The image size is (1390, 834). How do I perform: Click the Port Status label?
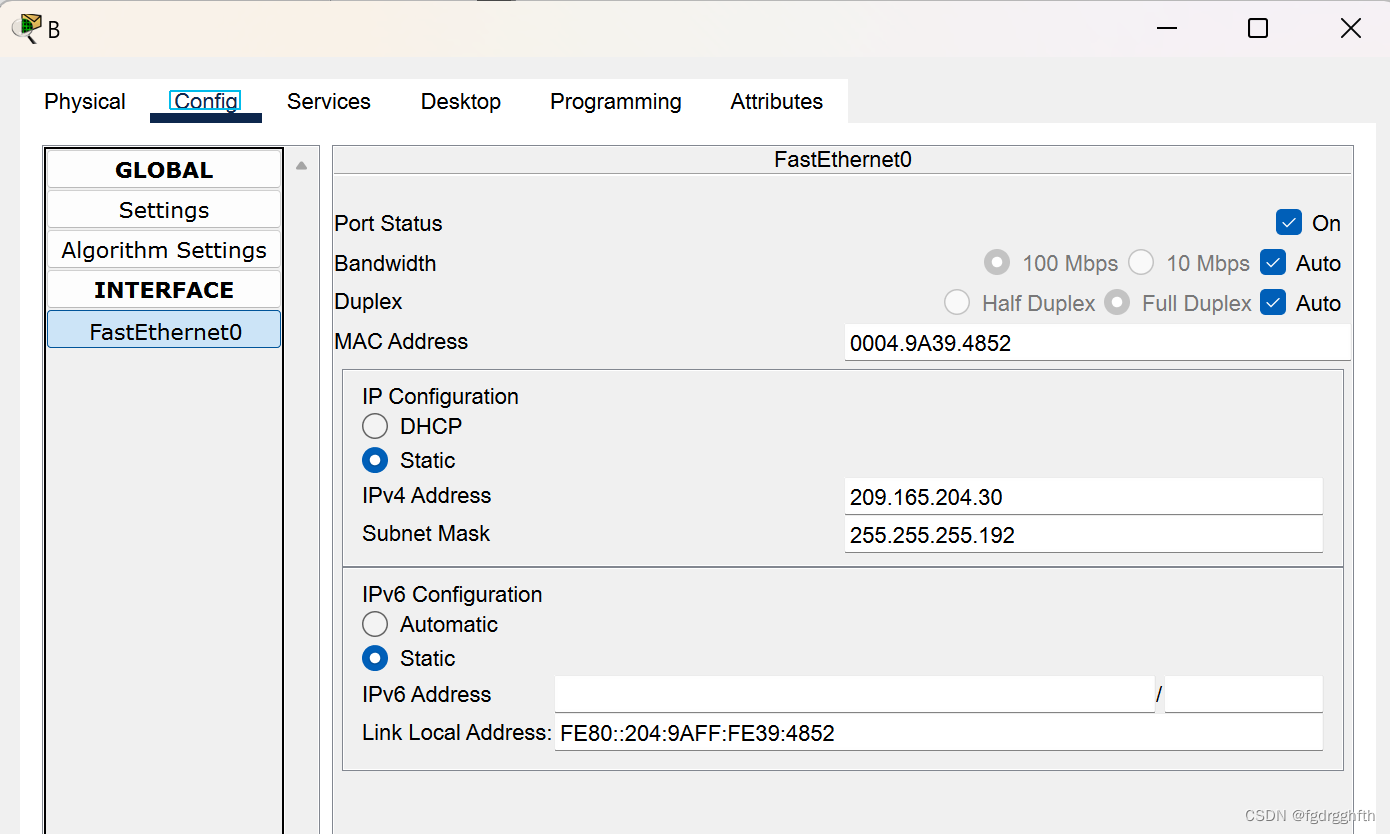click(x=388, y=223)
